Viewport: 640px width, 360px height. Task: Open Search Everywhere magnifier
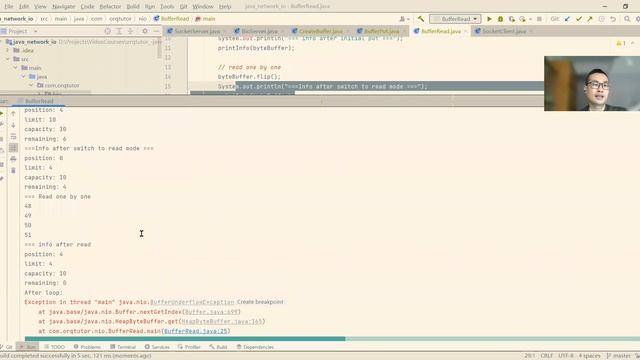pyautogui.click(x=627, y=19)
